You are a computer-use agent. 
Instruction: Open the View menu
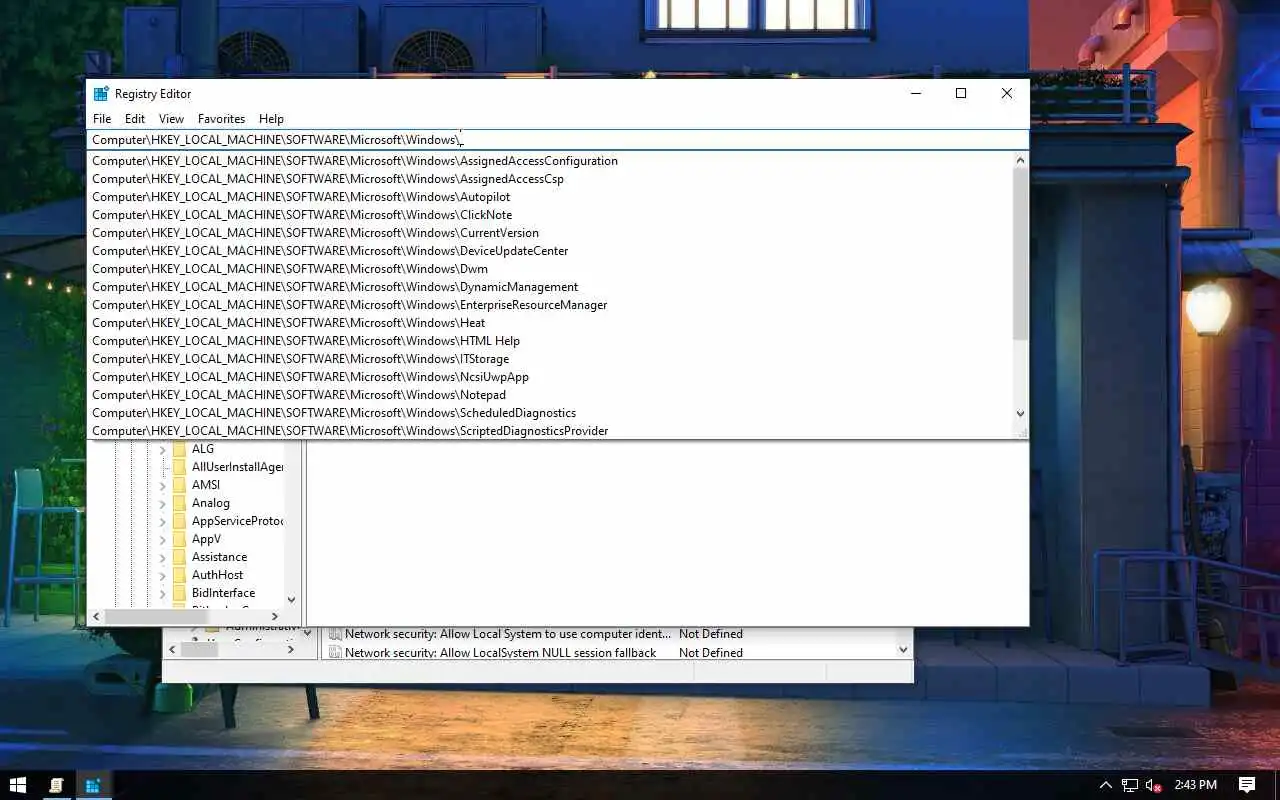pyautogui.click(x=171, y=118)
